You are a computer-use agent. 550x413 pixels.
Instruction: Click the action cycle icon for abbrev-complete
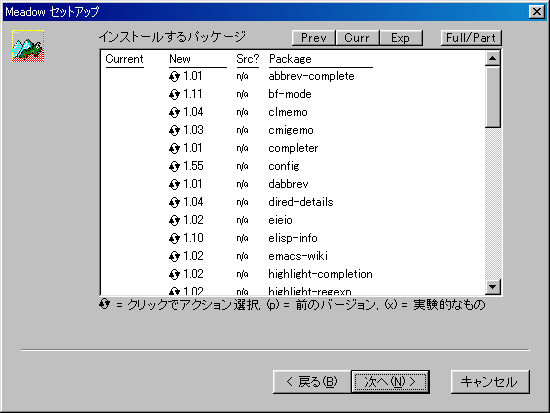click(174, 76)
